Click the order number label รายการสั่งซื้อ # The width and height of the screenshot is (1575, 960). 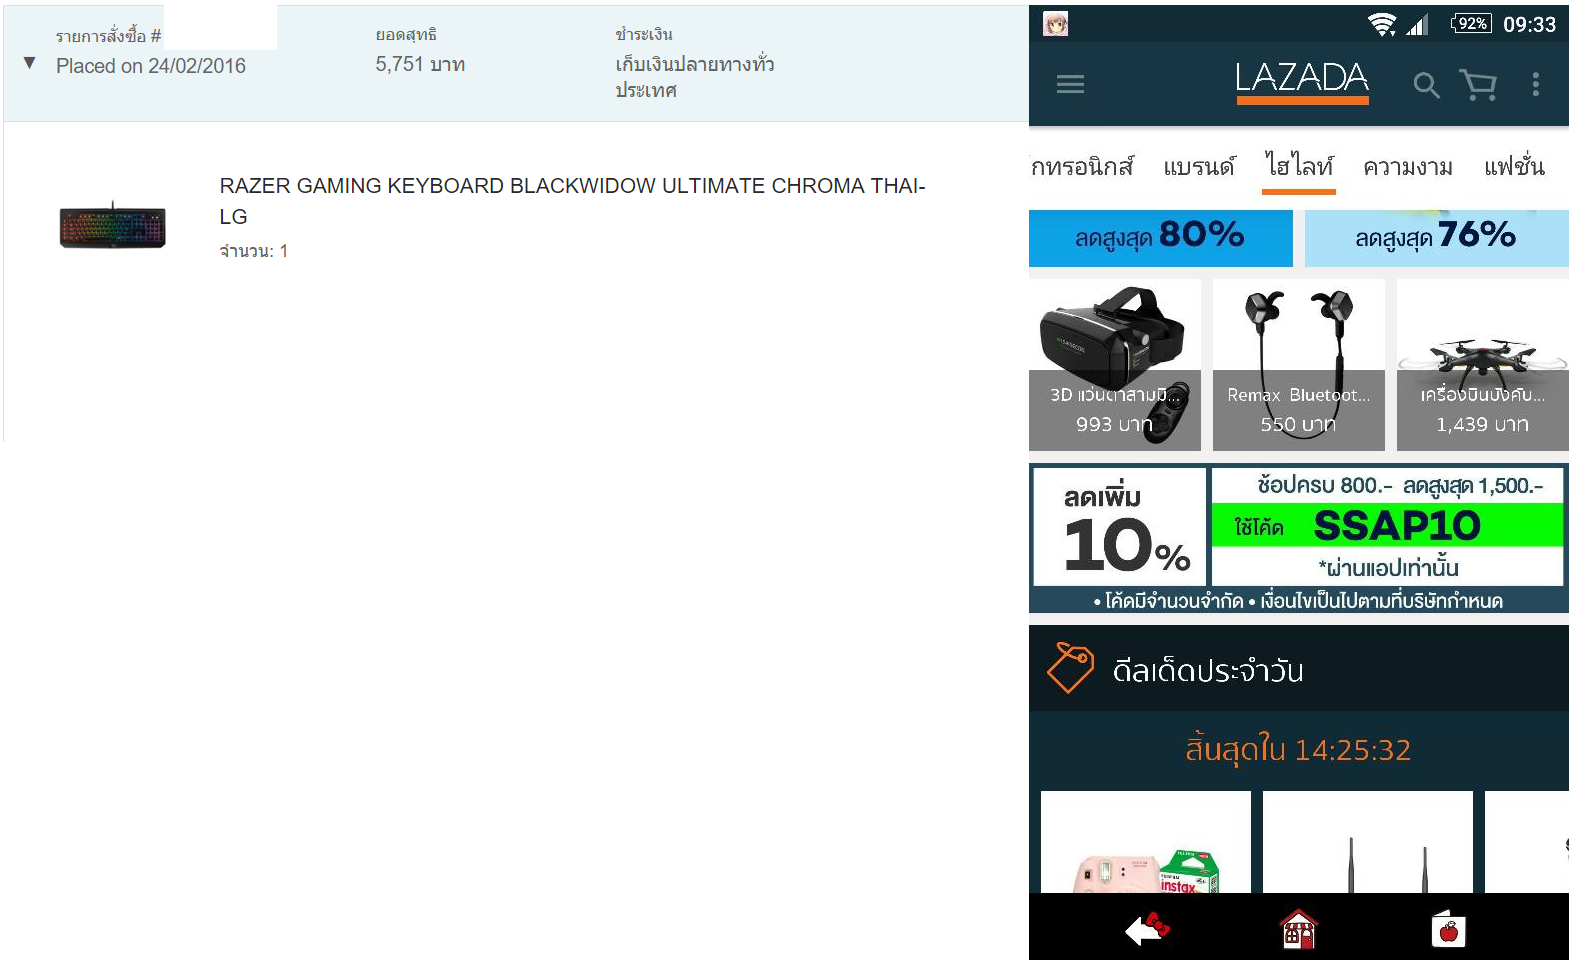(108, 36)
